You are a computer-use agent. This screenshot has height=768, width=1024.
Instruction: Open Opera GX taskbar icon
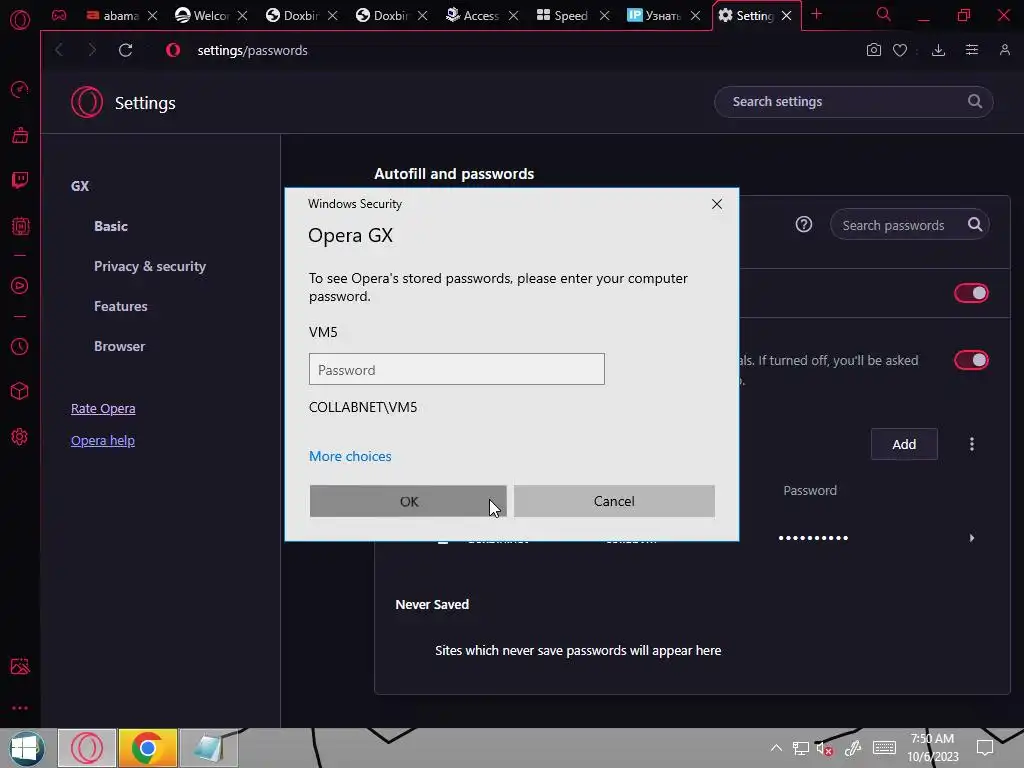pos(87,748)
